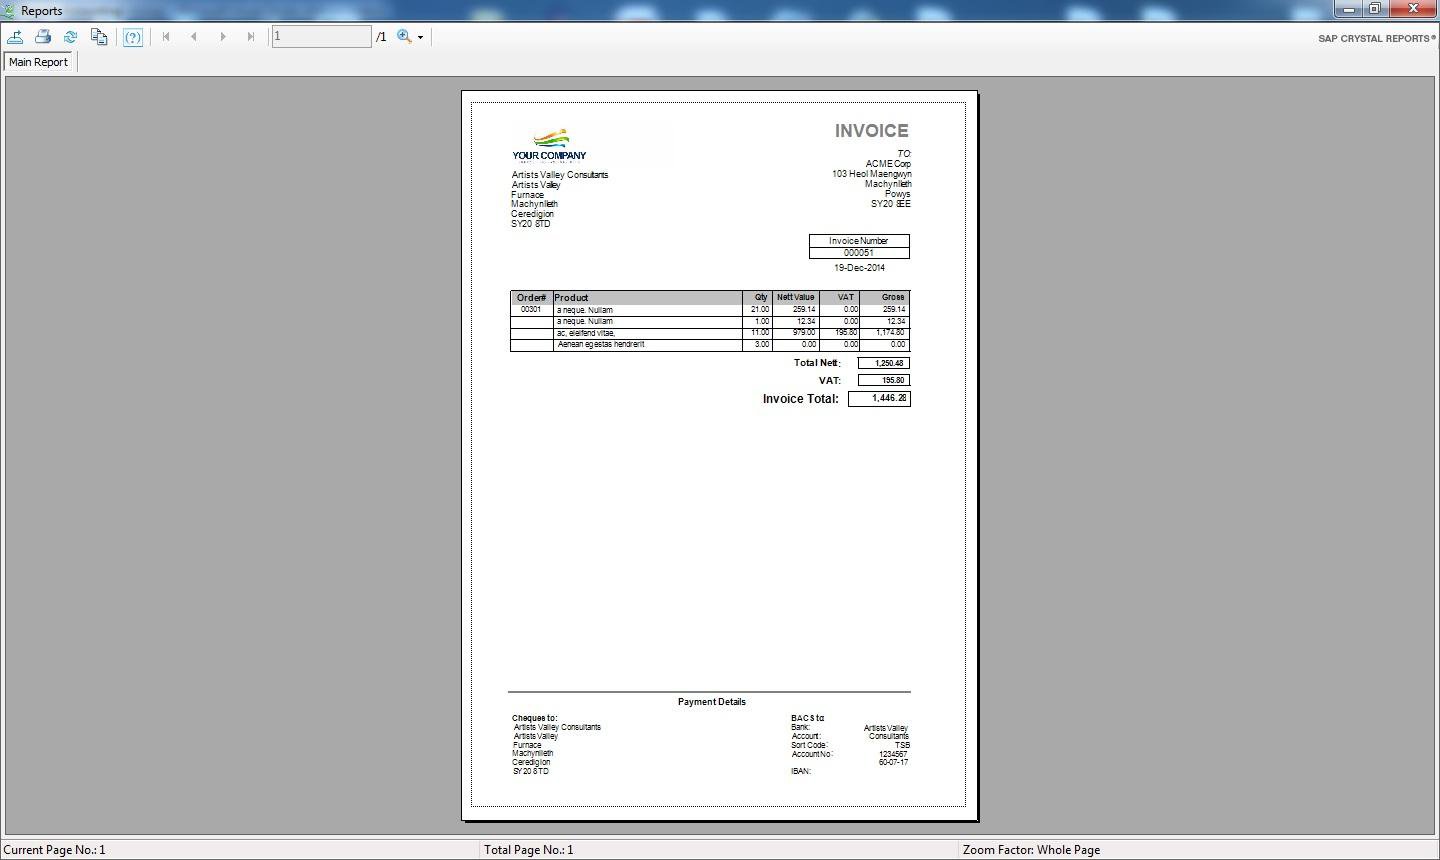
Task: Click the Order# value 00301
Action: tap(531, 310)
